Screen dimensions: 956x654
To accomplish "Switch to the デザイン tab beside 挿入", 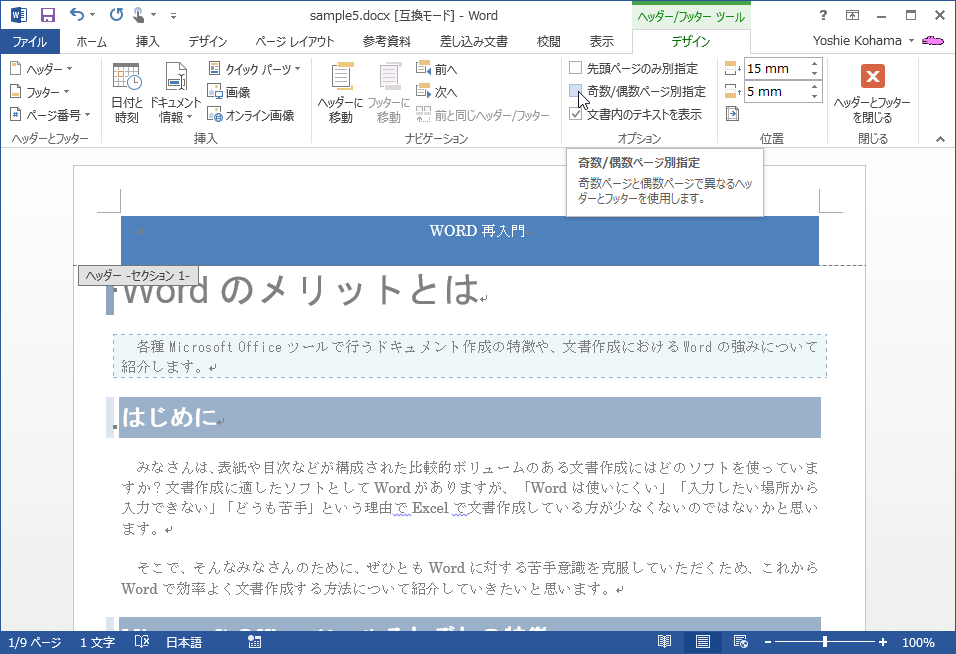I will 207,41.
